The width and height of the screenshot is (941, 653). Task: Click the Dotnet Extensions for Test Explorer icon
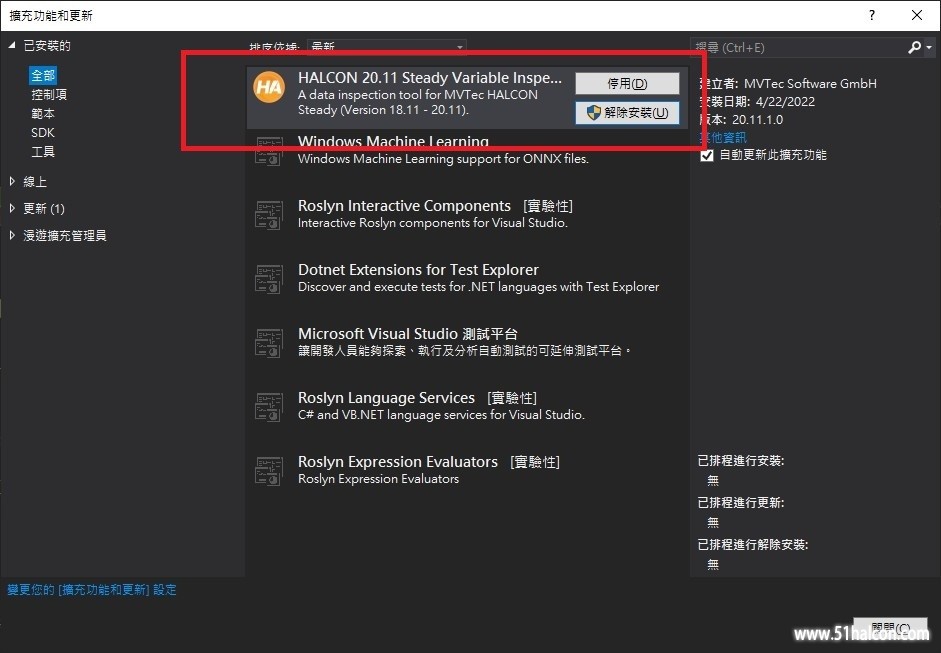pos(269,279)
